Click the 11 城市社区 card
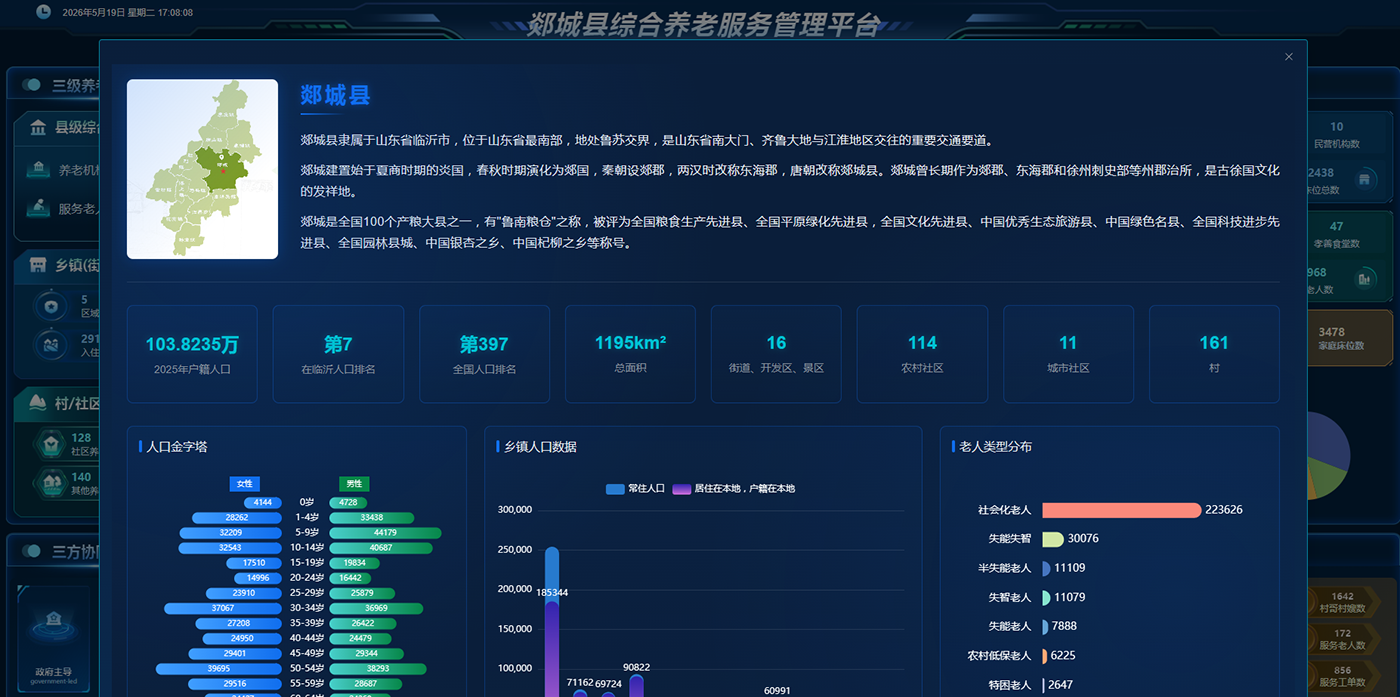 coord(1068,354)
